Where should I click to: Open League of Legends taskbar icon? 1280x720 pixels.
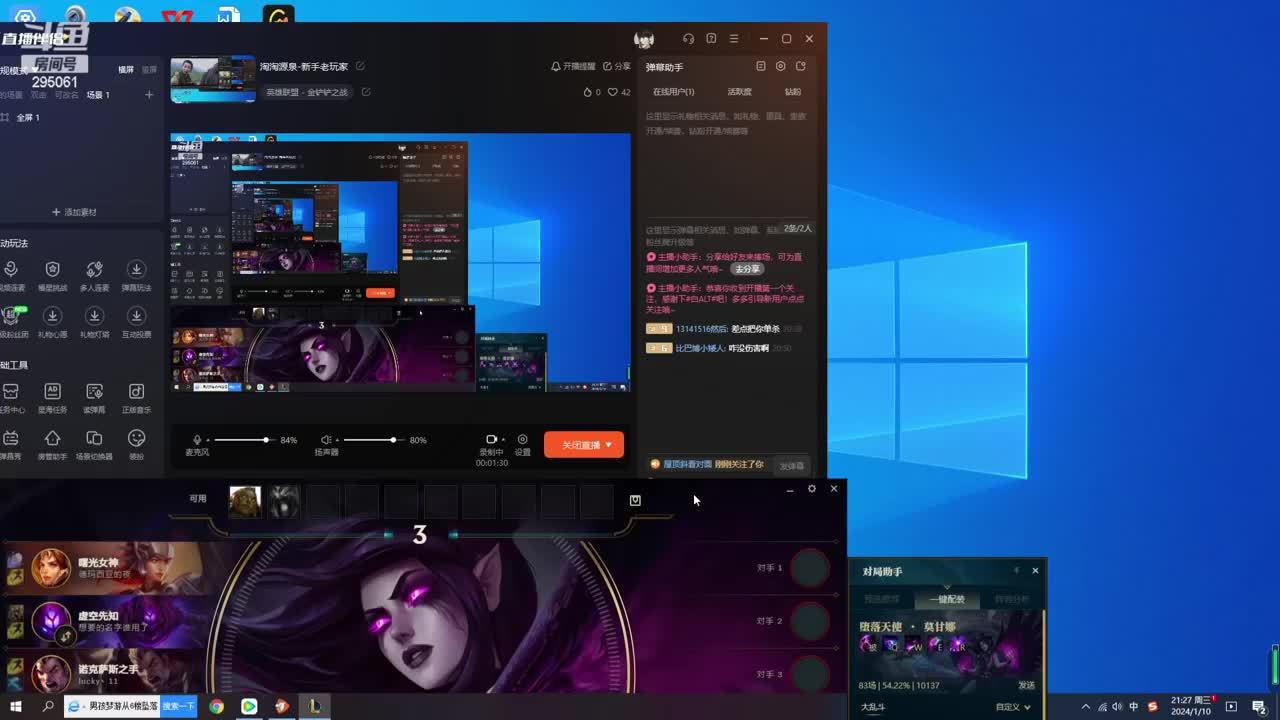tap(314, 706)
